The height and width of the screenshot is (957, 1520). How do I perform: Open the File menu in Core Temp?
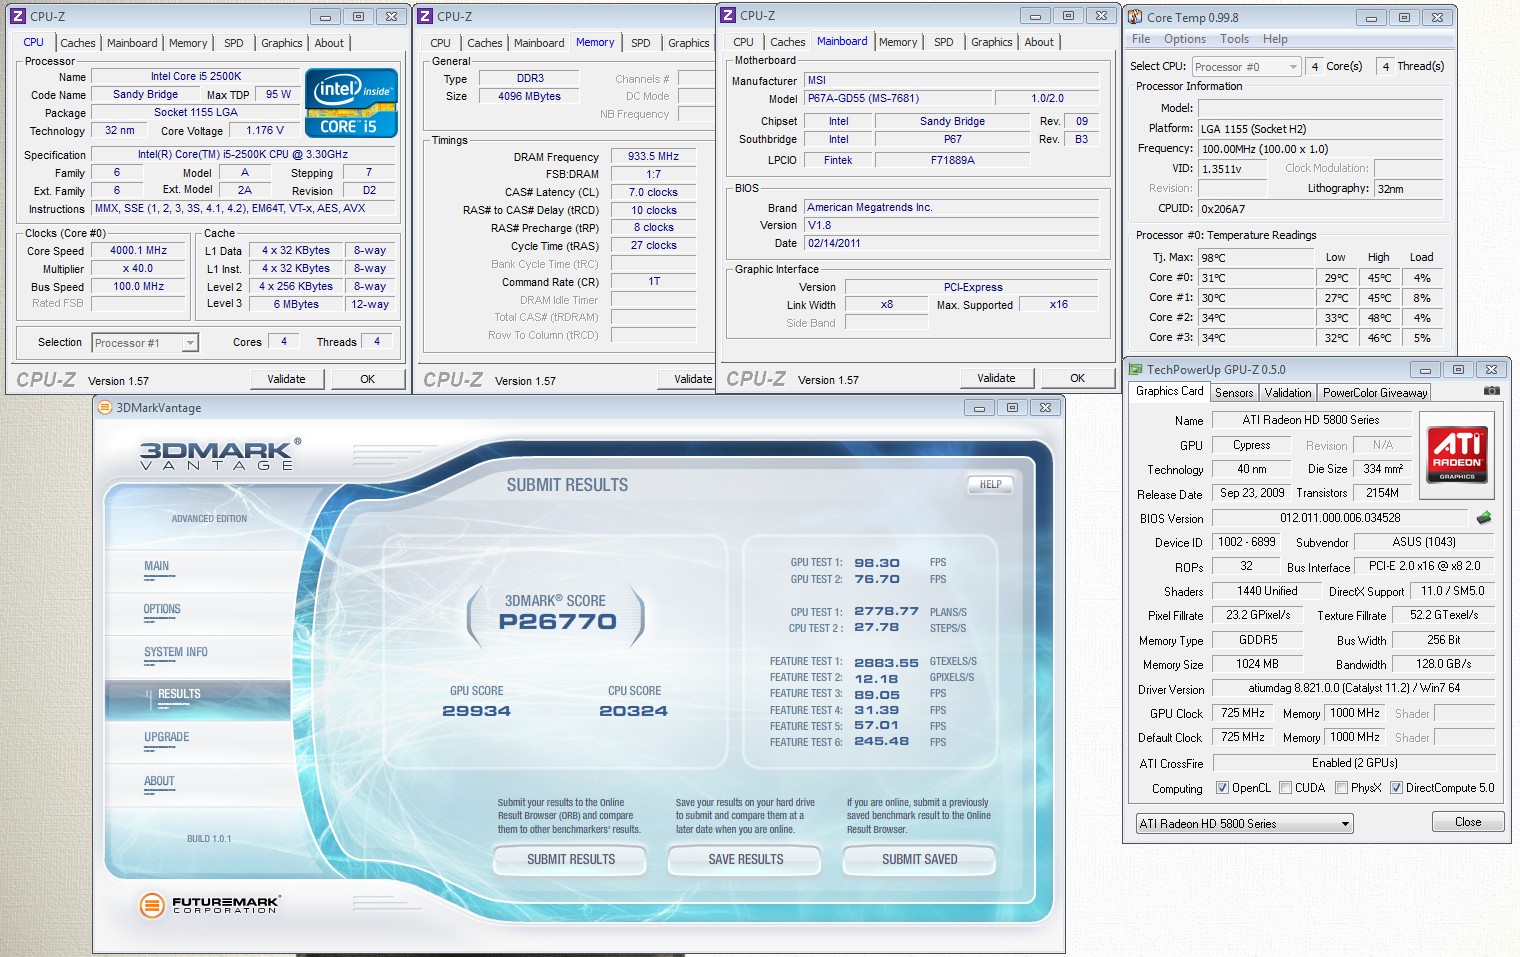(1141, 39)
